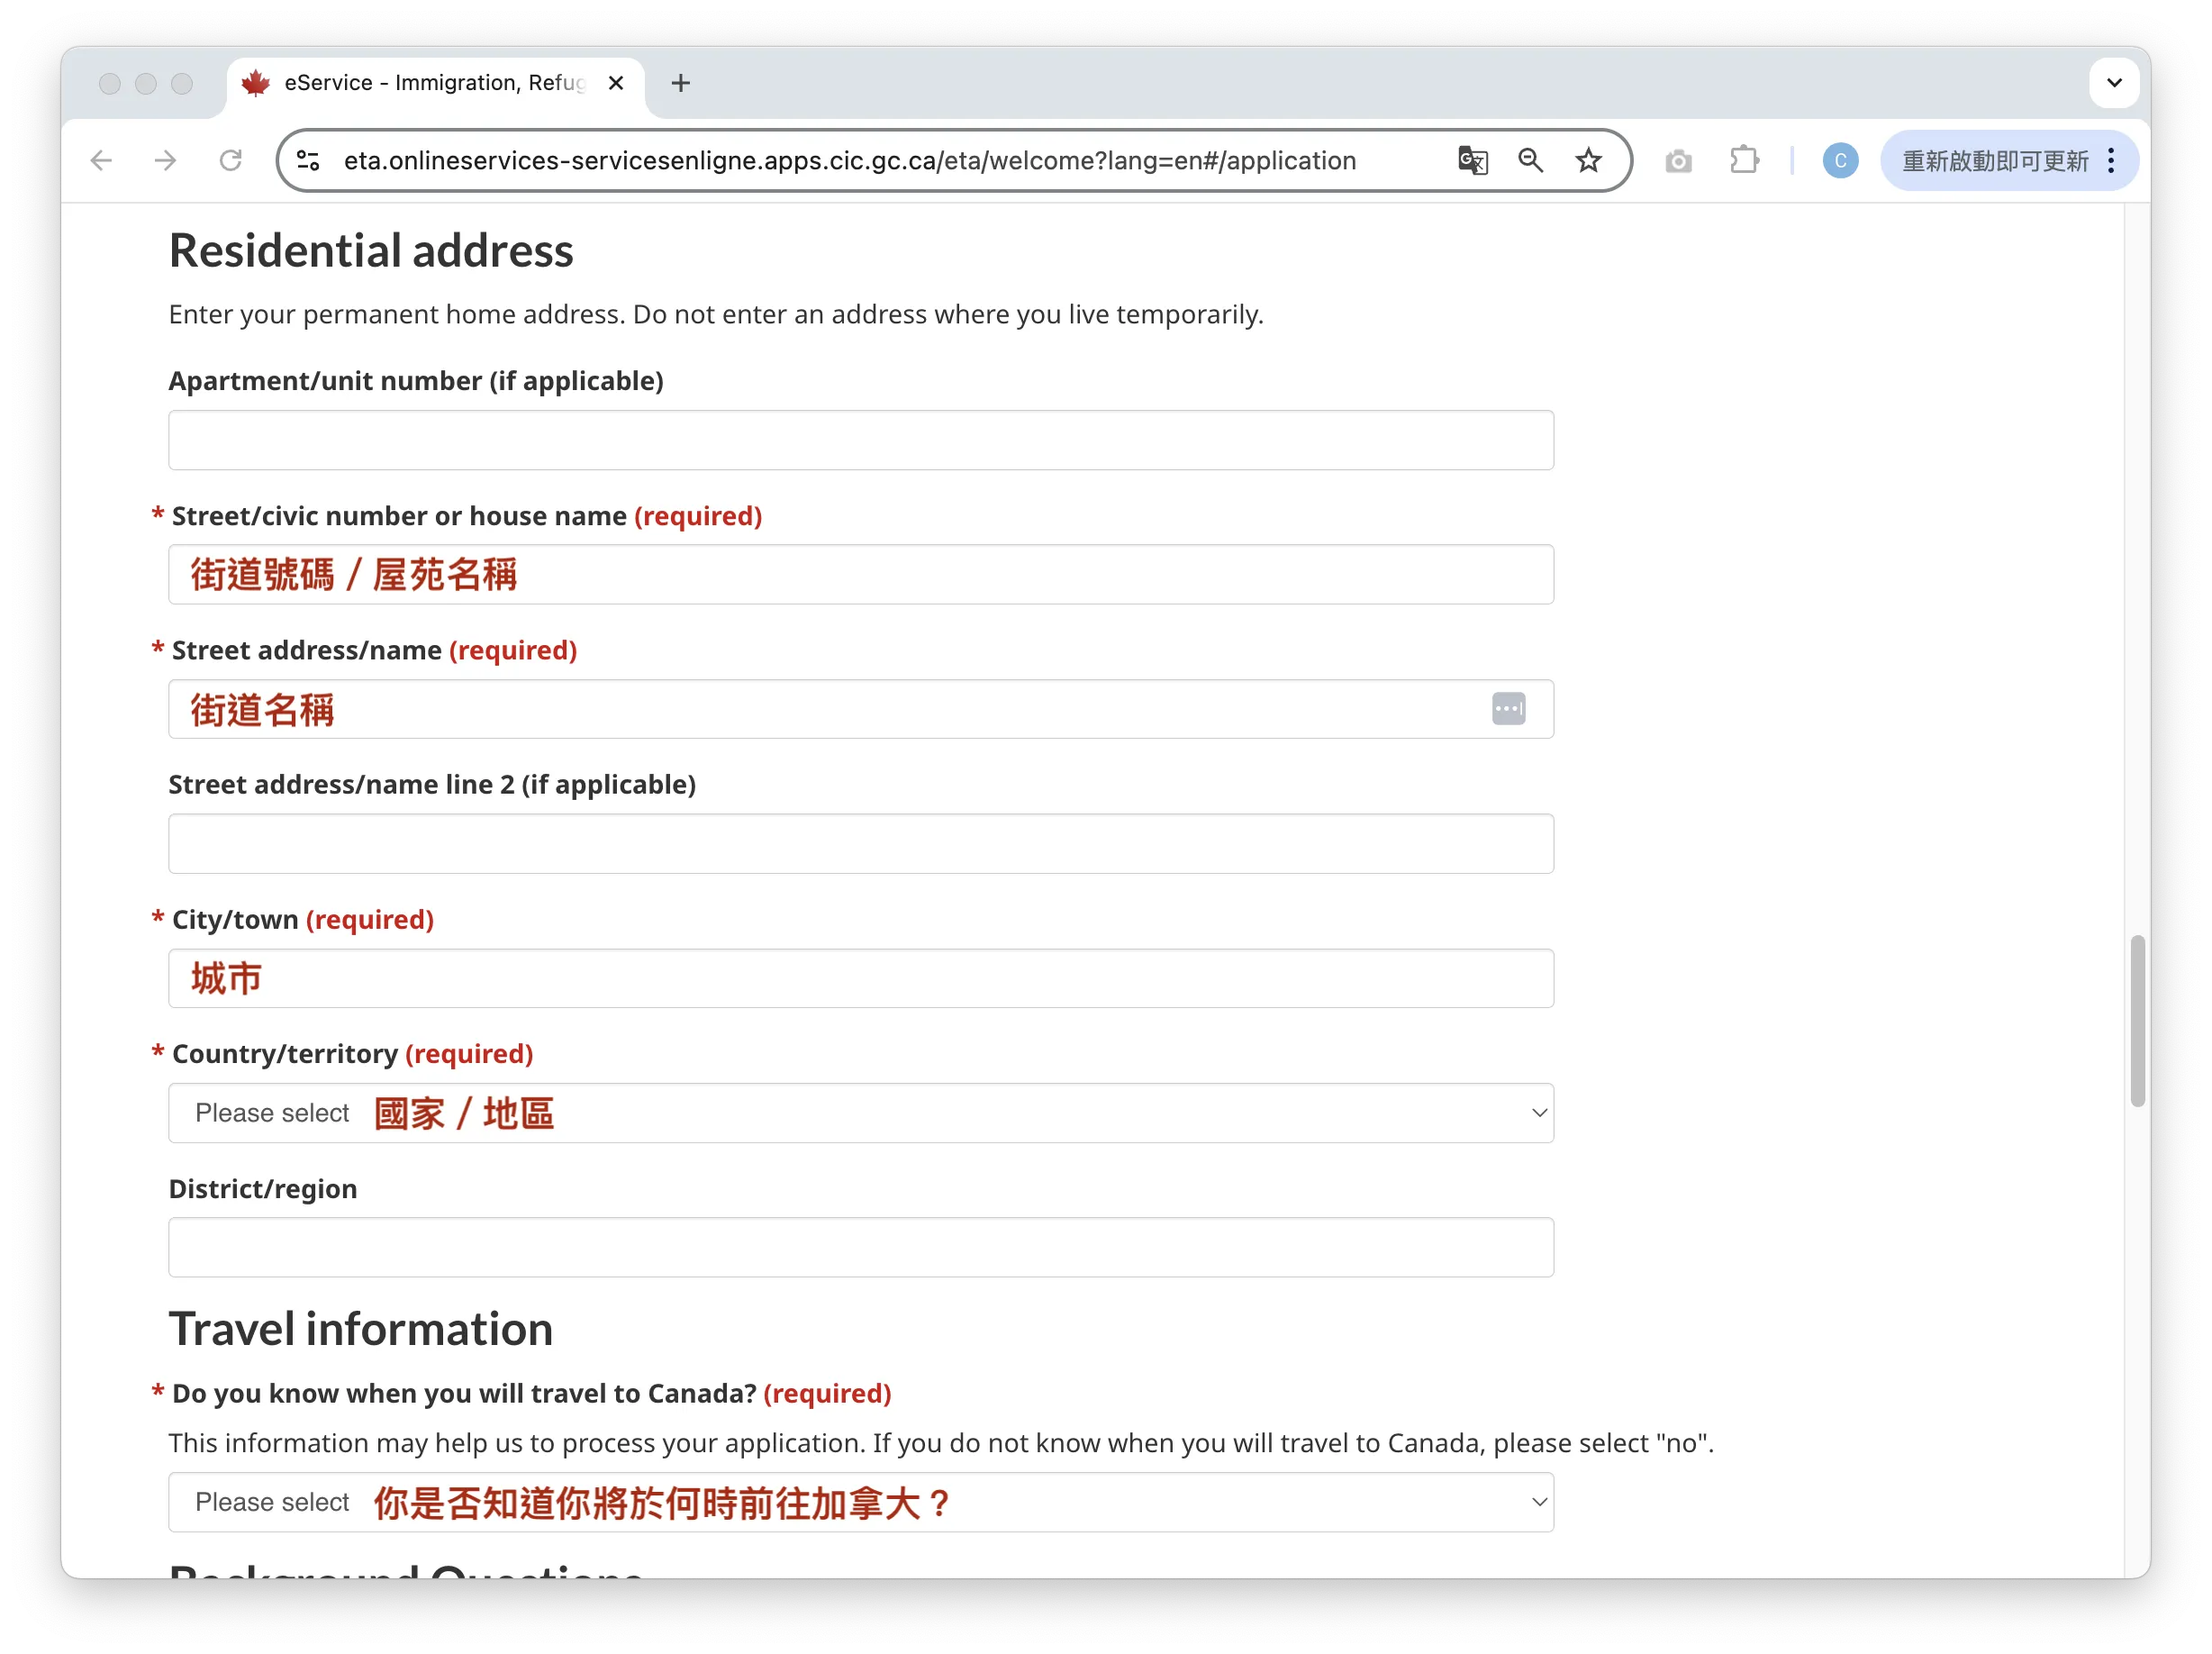2212x1654 pixels.
Task: Open a new tab with the plus button
Action: tap(681, 83)
